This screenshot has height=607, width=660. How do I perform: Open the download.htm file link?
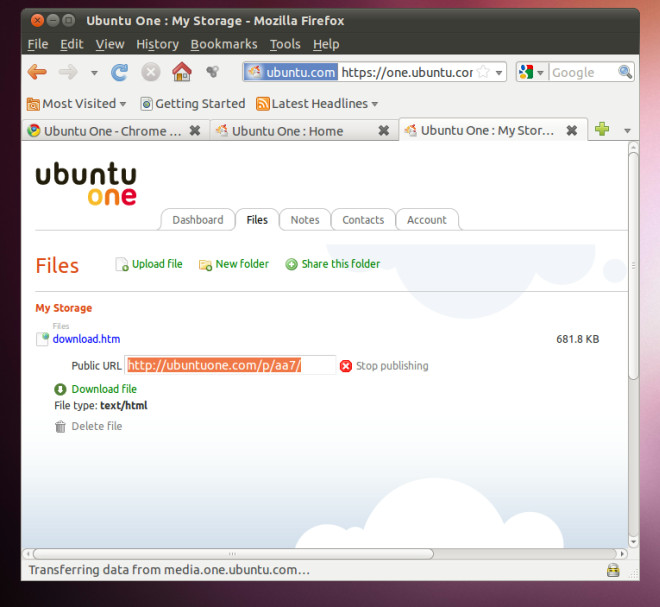[x=86, y=339]
